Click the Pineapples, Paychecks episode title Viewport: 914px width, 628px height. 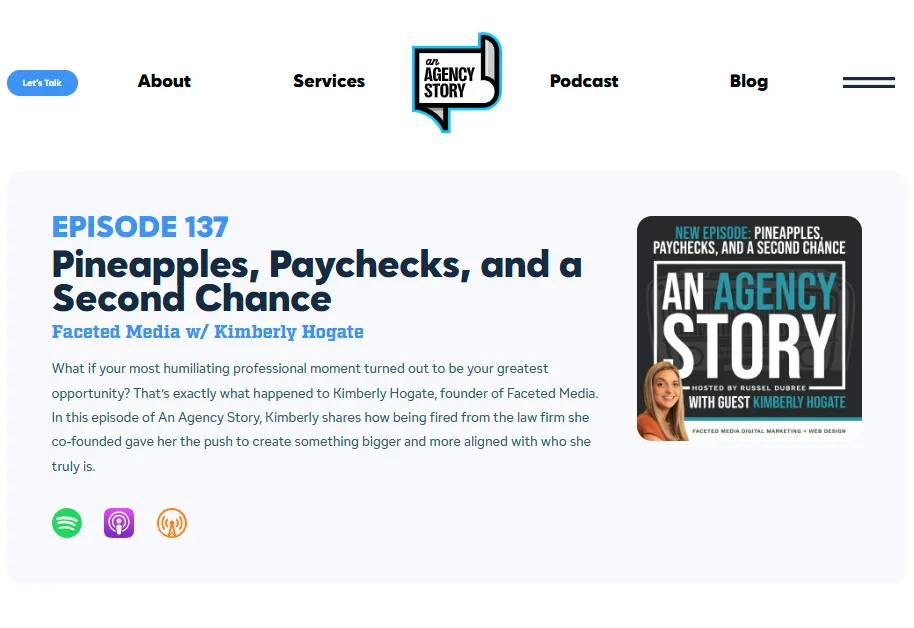pyautogui.click(x=317, y=281)
